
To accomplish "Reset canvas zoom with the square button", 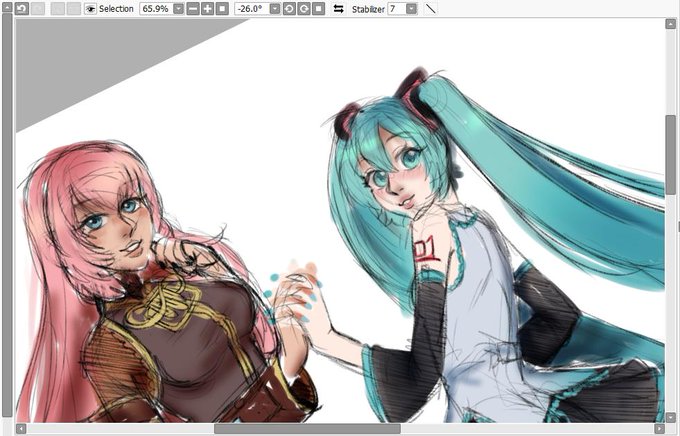I will click(x=222, y=9).
